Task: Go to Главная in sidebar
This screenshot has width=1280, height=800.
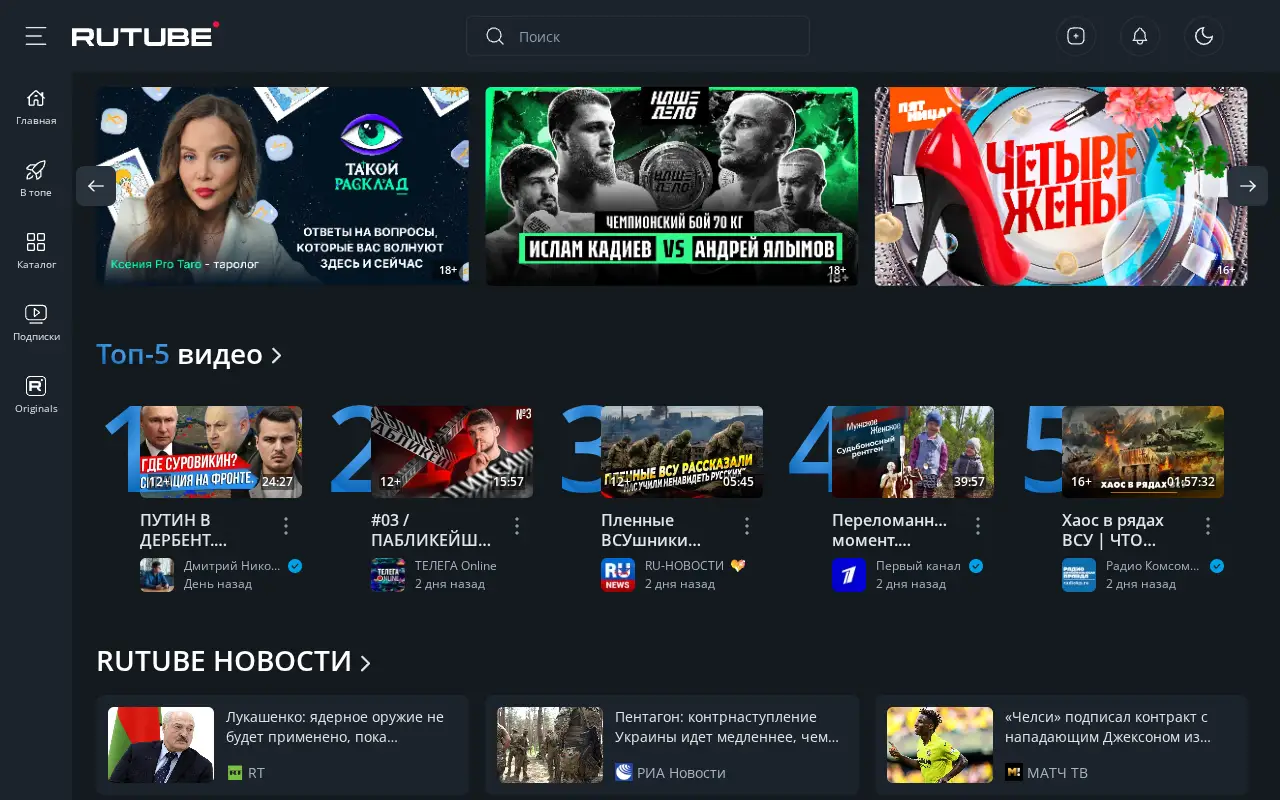Action: coord(36,107)
